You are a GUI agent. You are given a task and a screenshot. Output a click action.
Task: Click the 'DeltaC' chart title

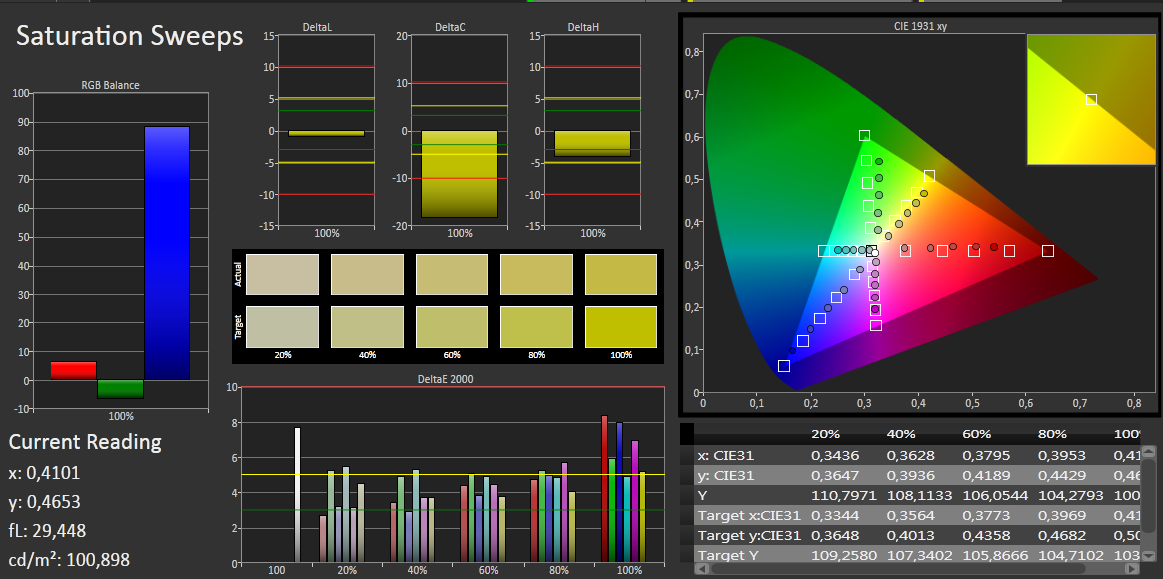pyautogui.click(x=450, y=27)
